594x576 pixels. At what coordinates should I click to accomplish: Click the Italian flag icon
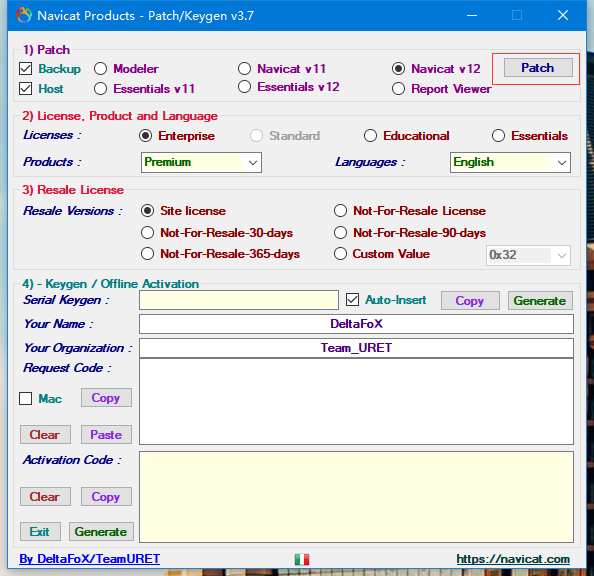pyautogui.click(x=302, y=559)
